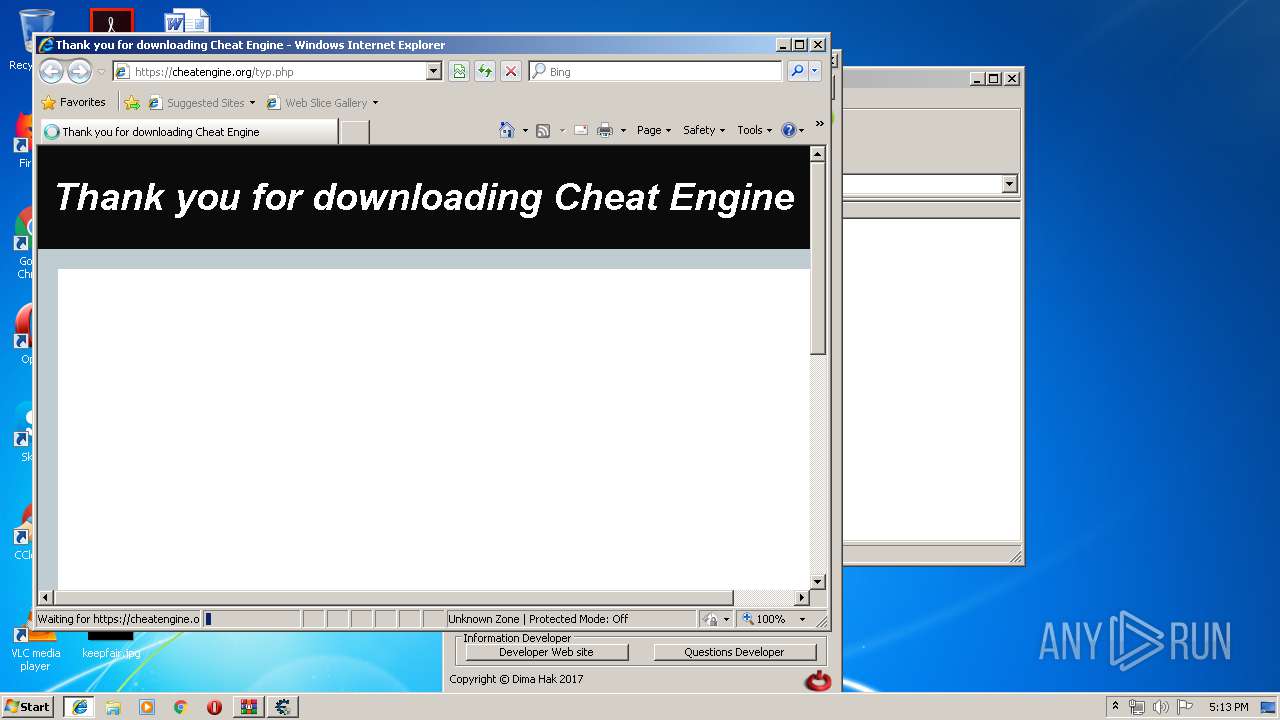Screen dimensions: 1280x720
Task: Open search provider dropdown arrow
Action: click(x=814, y=71)
